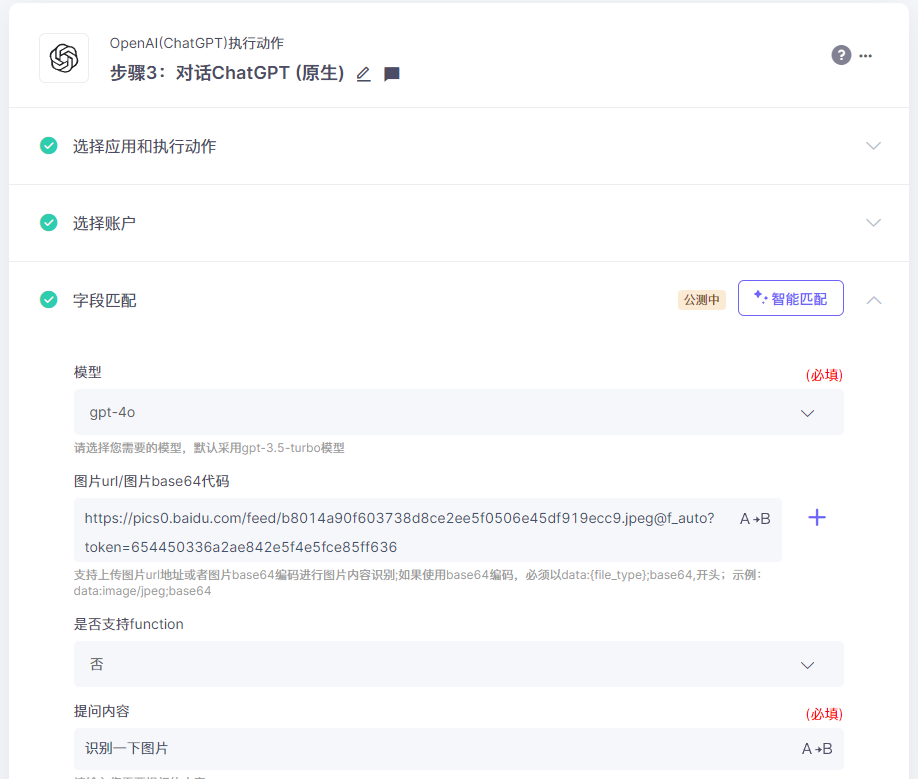Image resolution: width=918 pixels, height=779 pixels.
Task: Click the 模型 field label
Action: coord(88,372)
